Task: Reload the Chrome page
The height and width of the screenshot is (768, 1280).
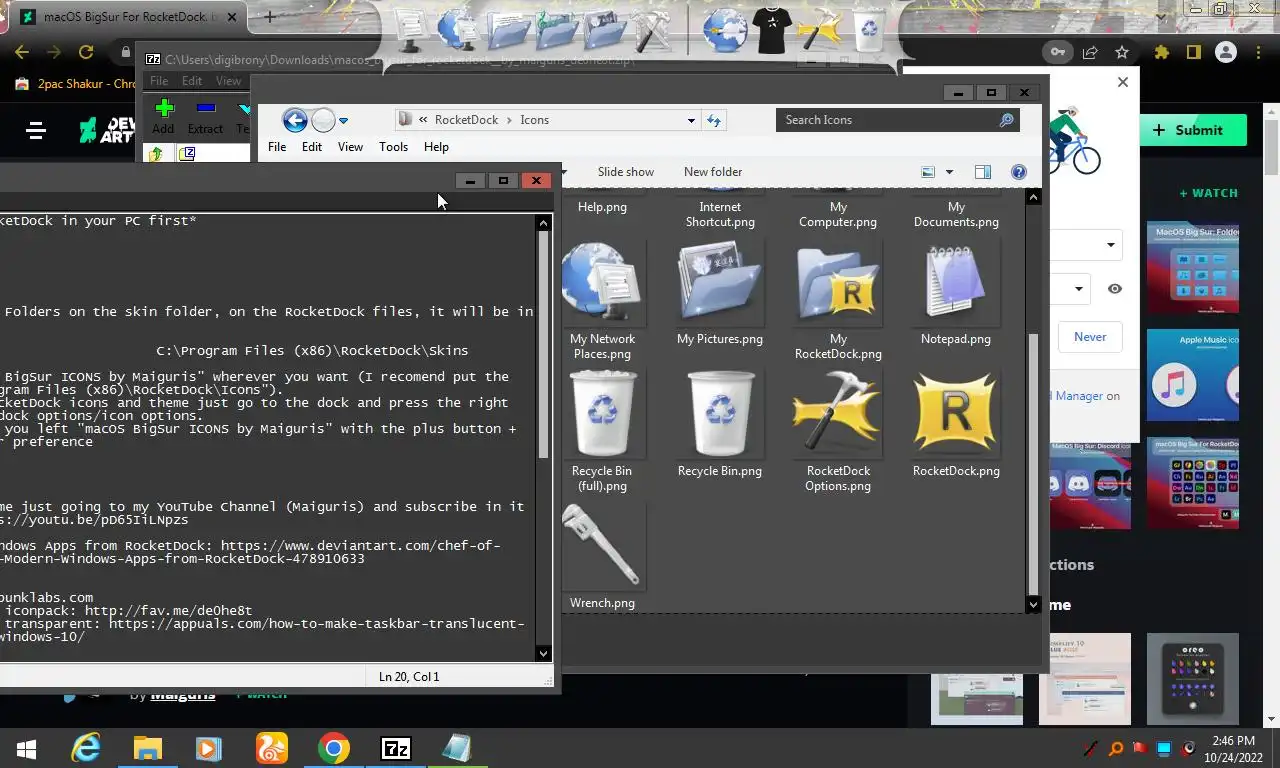Action: [x=86, y=52]
